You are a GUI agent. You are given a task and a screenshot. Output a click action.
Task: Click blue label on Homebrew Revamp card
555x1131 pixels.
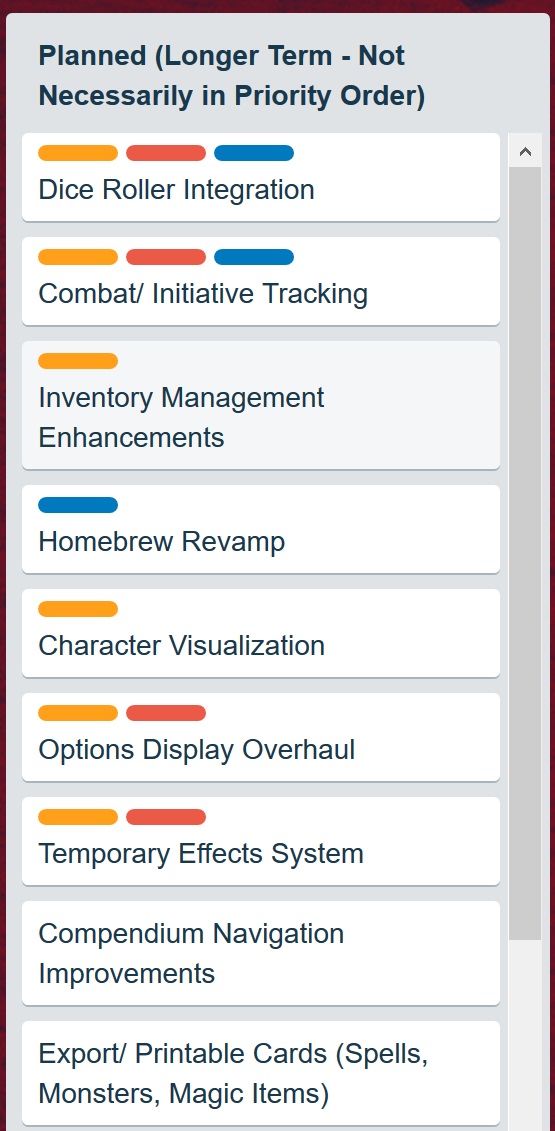pyautogui.click(x=78, y=505)
